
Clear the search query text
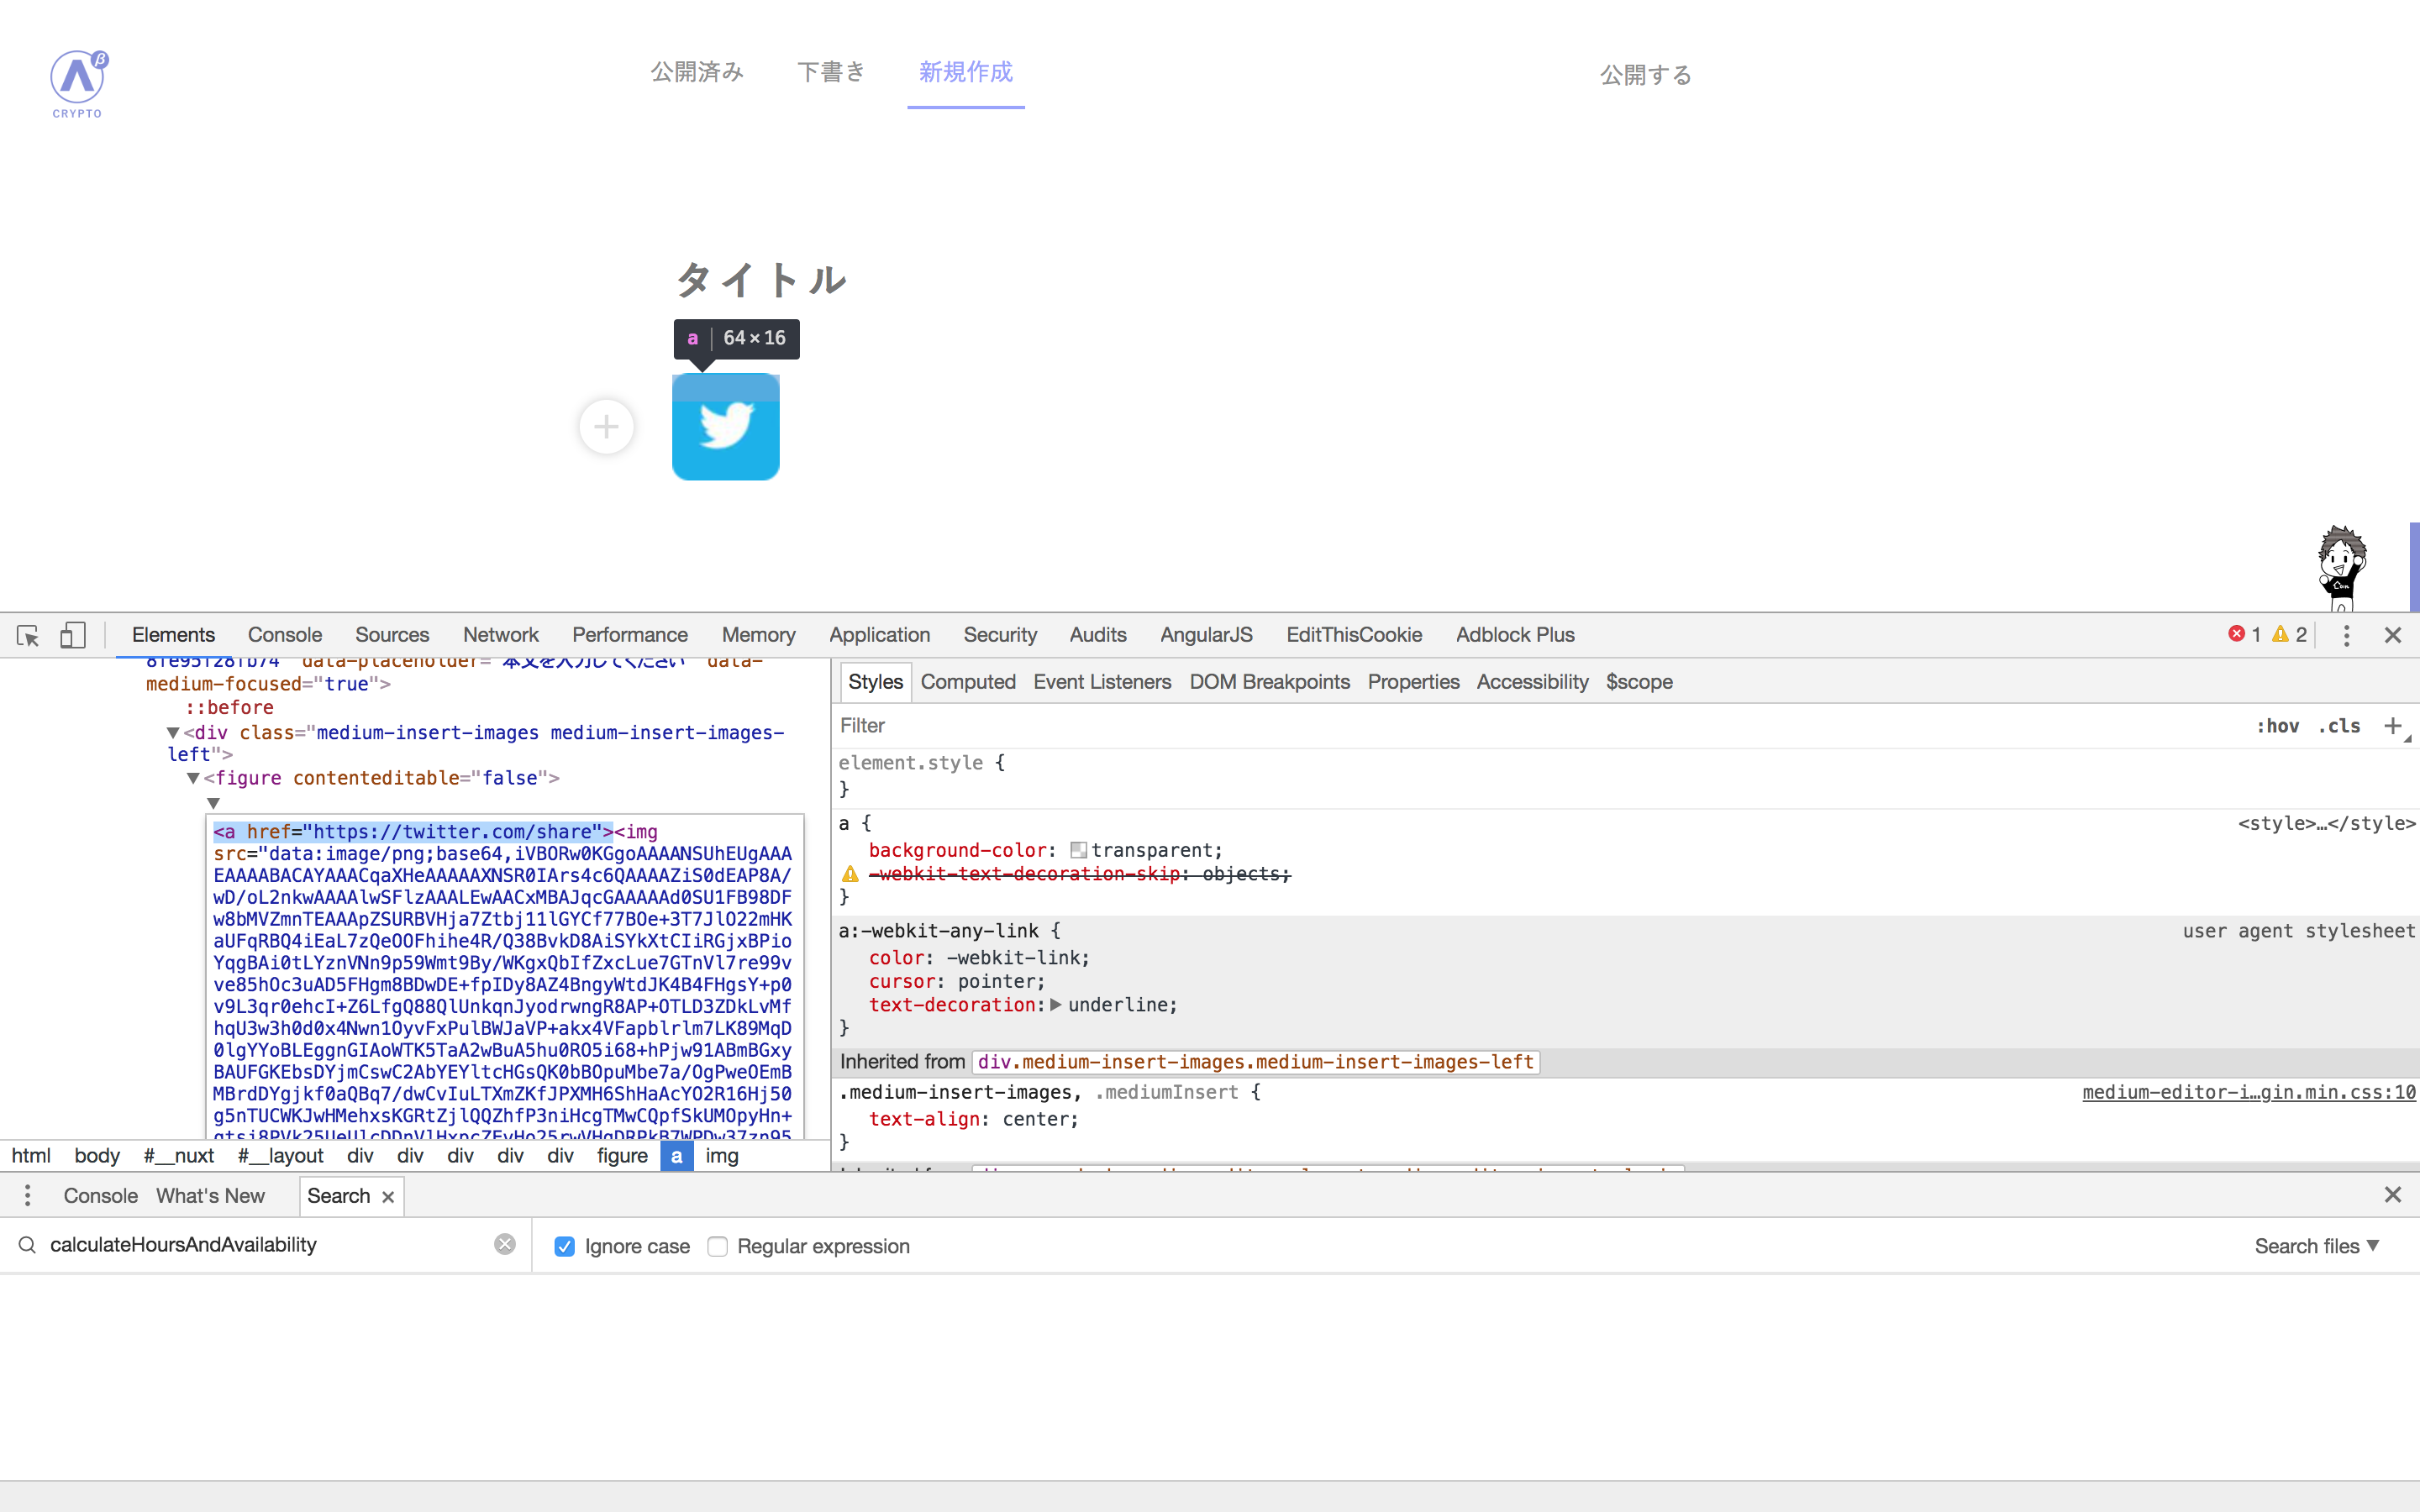pyautogui.click(x=505, y=1244)
